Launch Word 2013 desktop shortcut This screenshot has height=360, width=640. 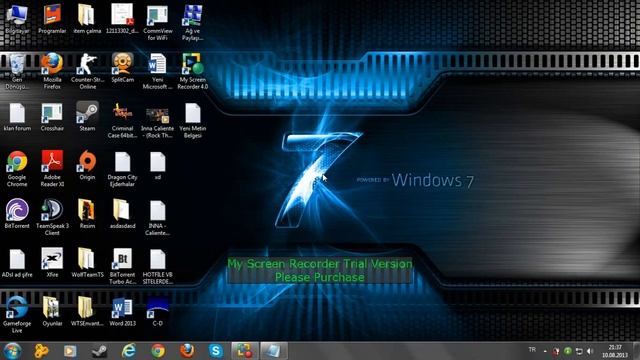(122, 311)
